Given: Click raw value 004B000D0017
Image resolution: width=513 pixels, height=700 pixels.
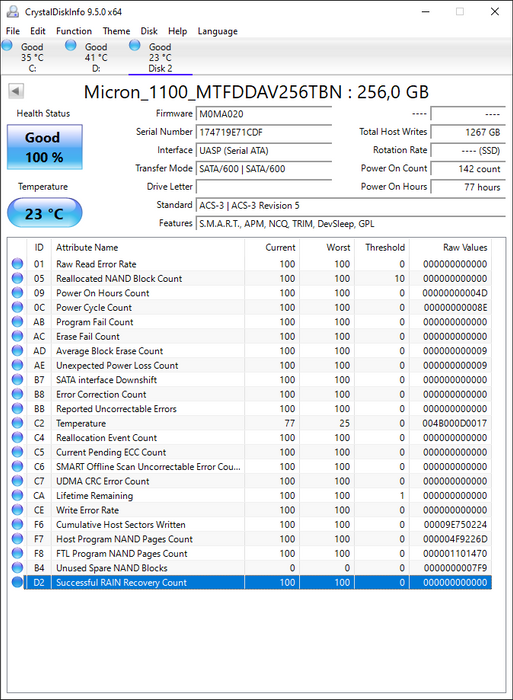Looking at the screenshot, I should pos(455,423).
